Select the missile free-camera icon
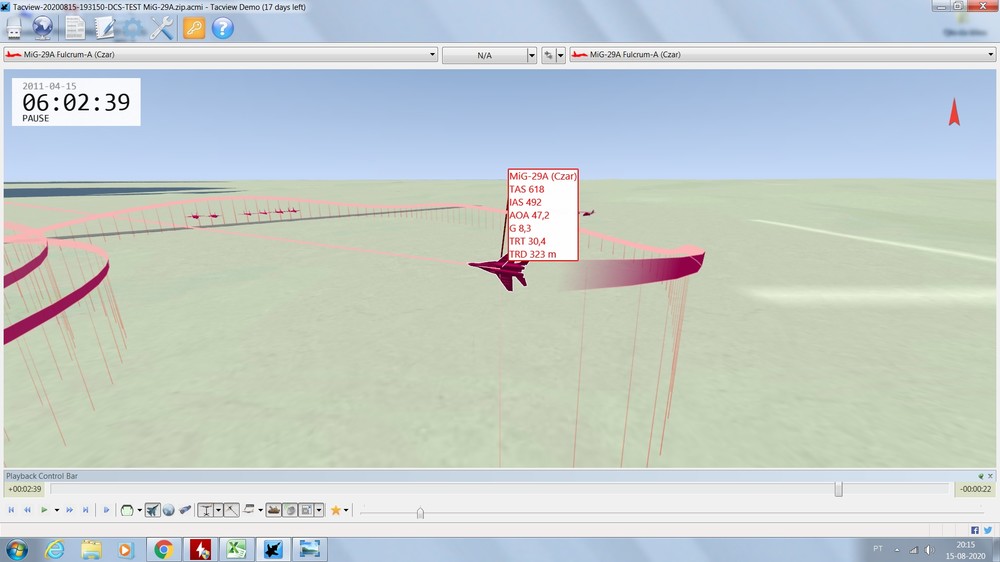Viewport: 1000px width, 562px height. click(185, 510)
